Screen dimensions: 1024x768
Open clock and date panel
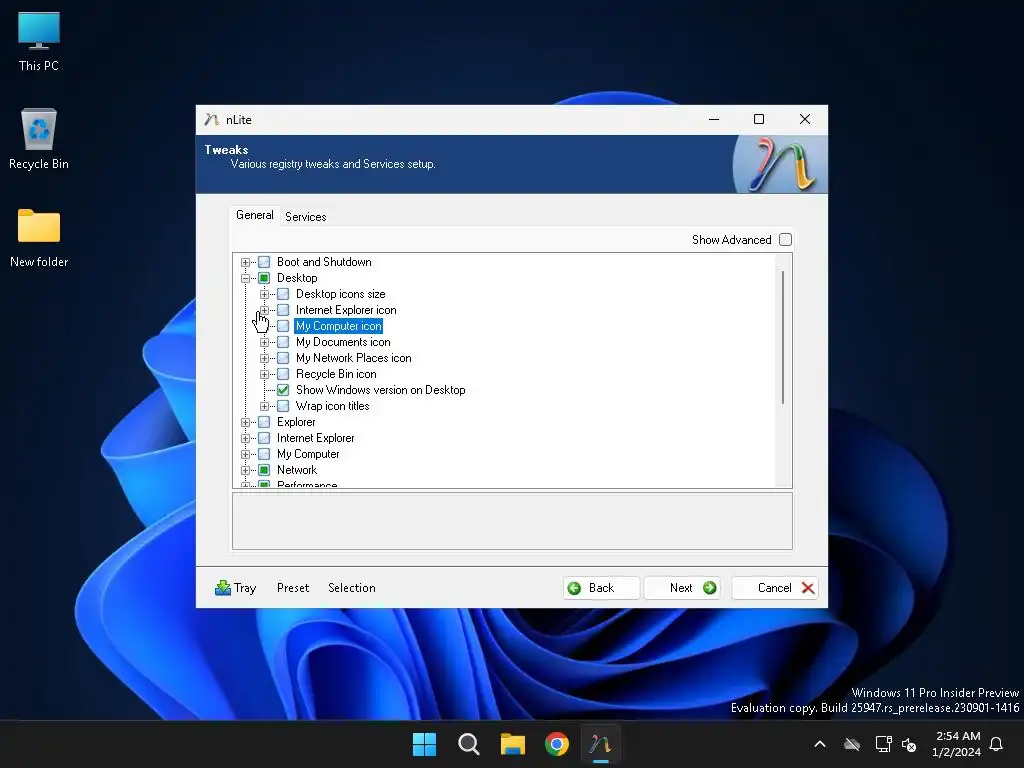957,744
